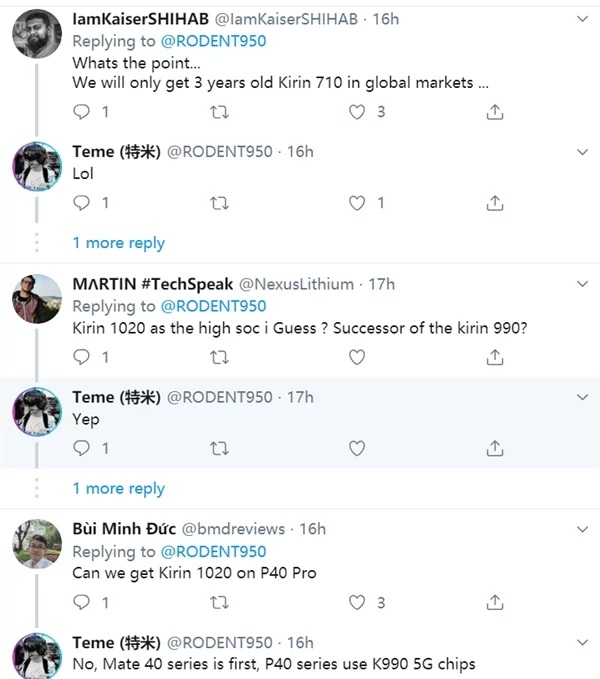Retweet Teme's "Yep" reply
The image size is (600, 679).
pos(219,448)
